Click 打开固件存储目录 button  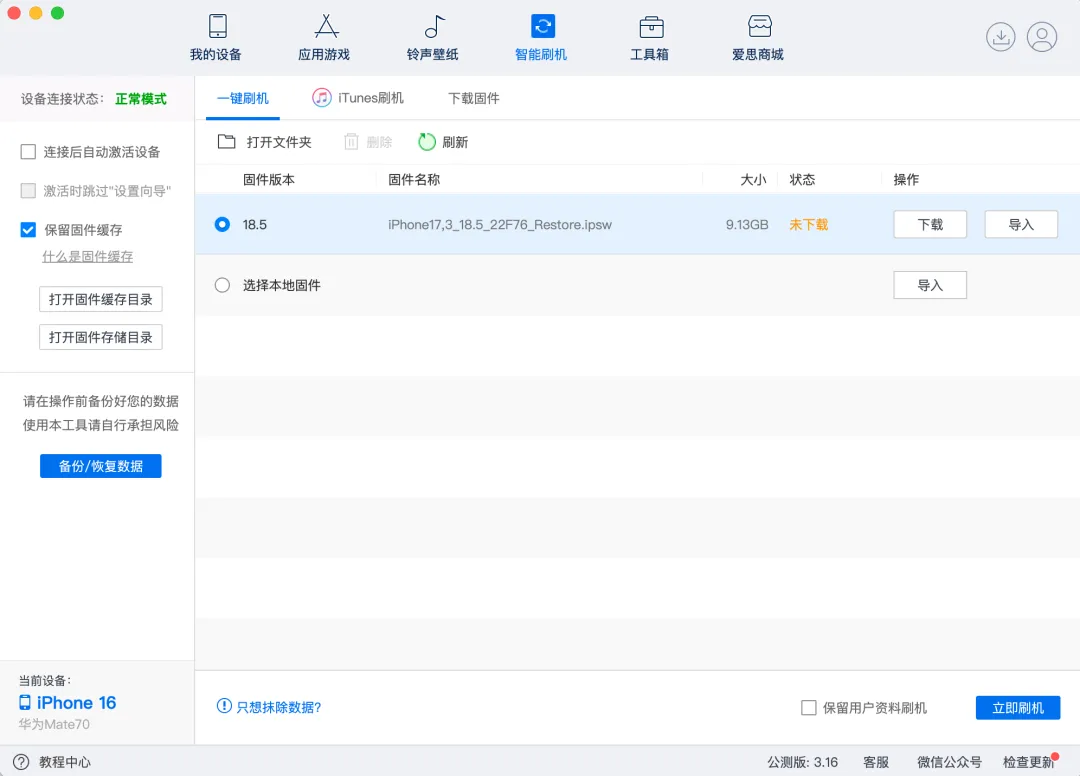click(x=101, y=337)
